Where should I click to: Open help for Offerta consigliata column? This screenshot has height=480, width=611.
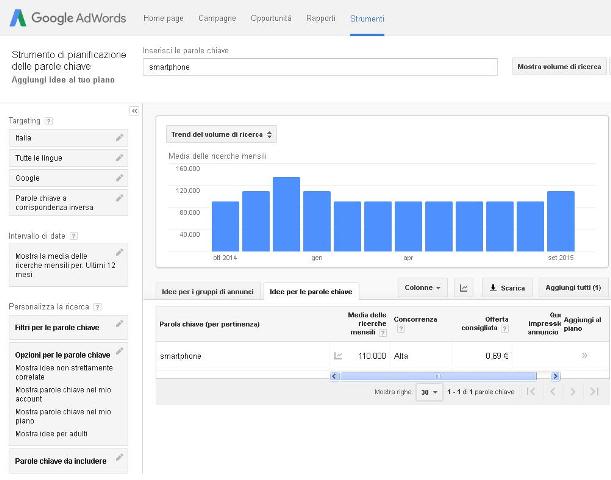(x=505, y=328)
